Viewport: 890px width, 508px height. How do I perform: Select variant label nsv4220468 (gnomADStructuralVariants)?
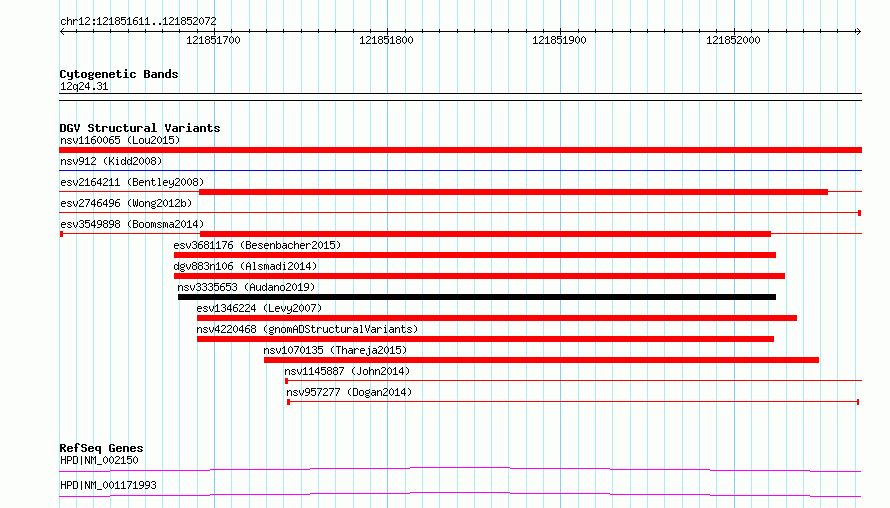(307, 329)
